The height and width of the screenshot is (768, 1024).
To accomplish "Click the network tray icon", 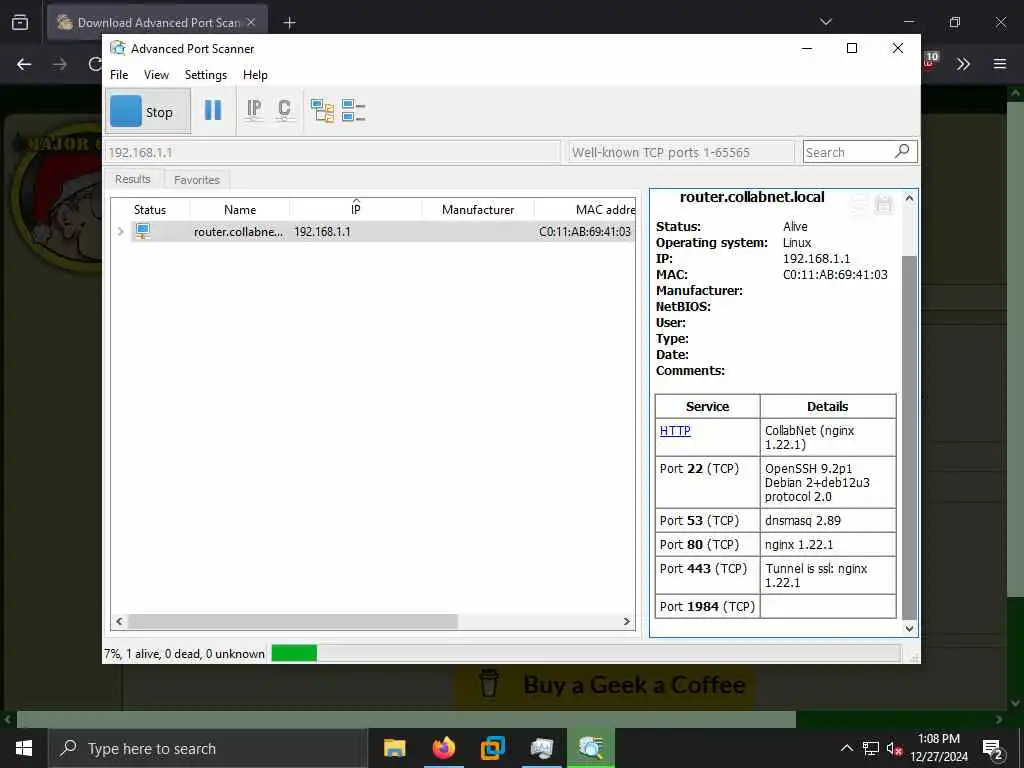I will tap(871, 748).
